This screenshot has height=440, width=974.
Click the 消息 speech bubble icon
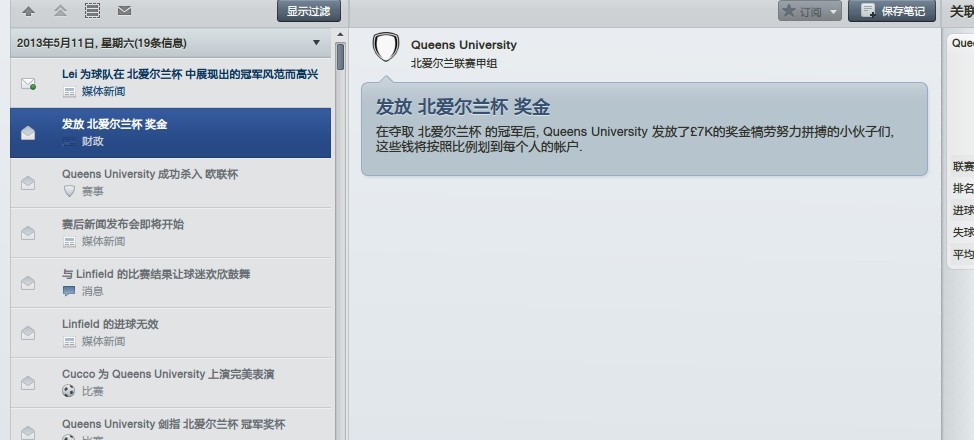coord(69,291)
